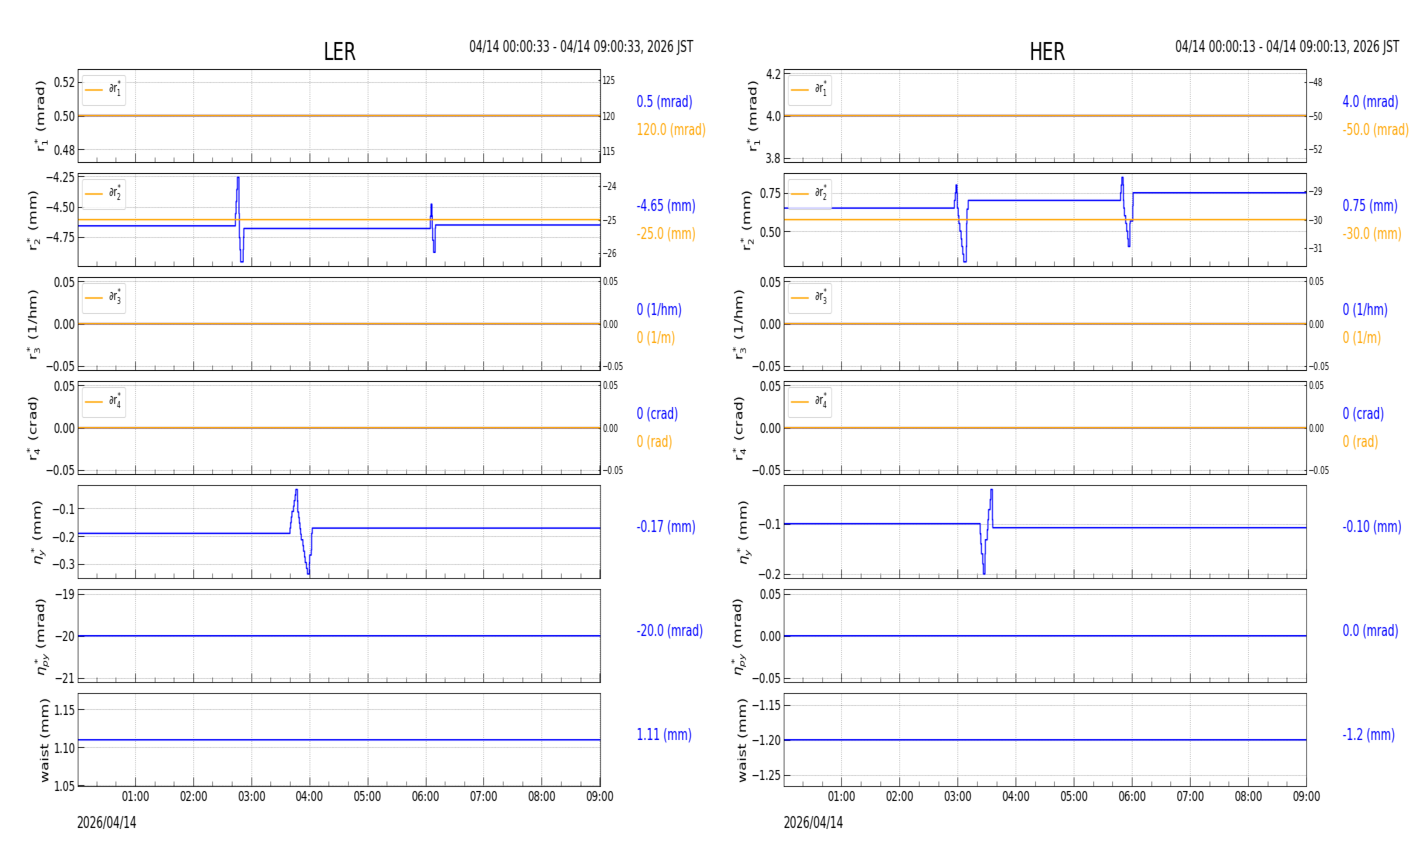
Task: Click the ∂r3* legend in HER panel
Action: click(810, 298)
